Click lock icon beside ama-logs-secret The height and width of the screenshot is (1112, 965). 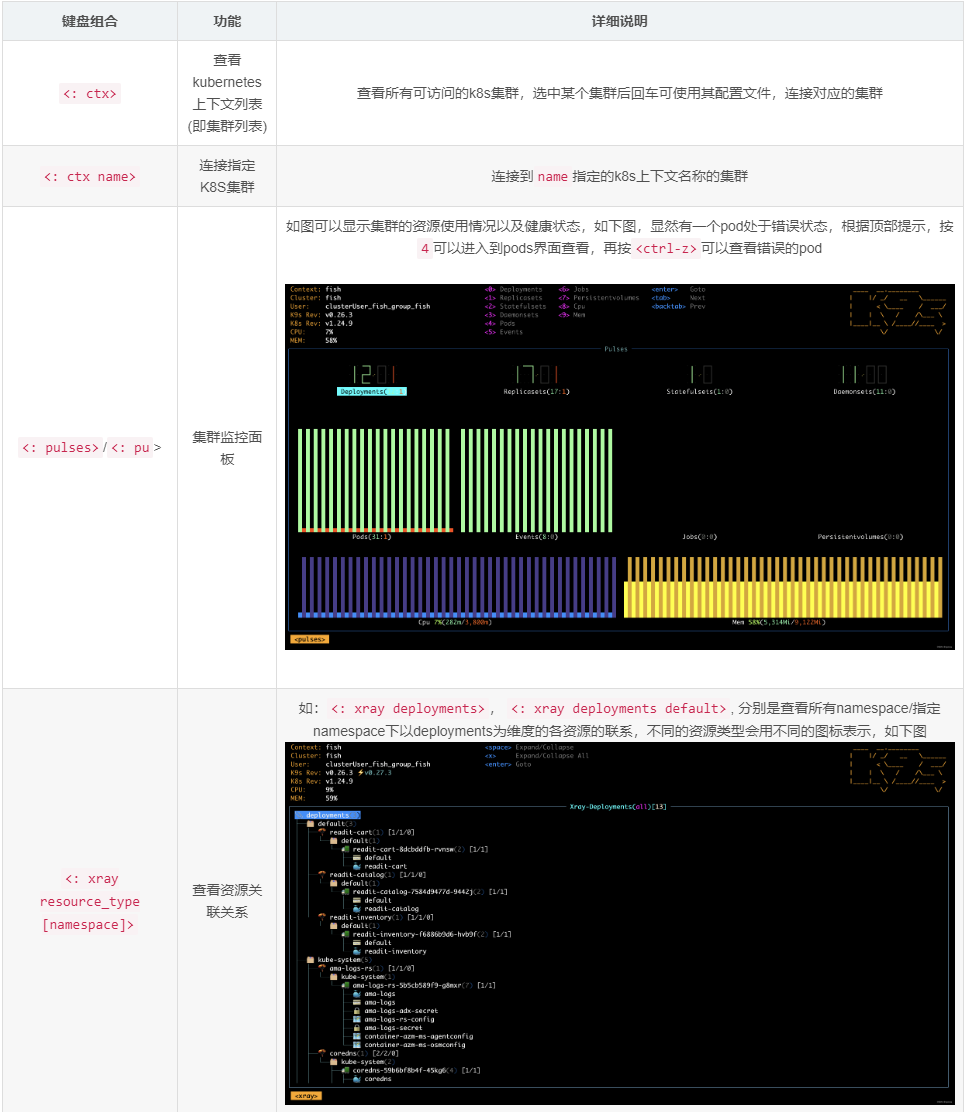pos(357,1028)
